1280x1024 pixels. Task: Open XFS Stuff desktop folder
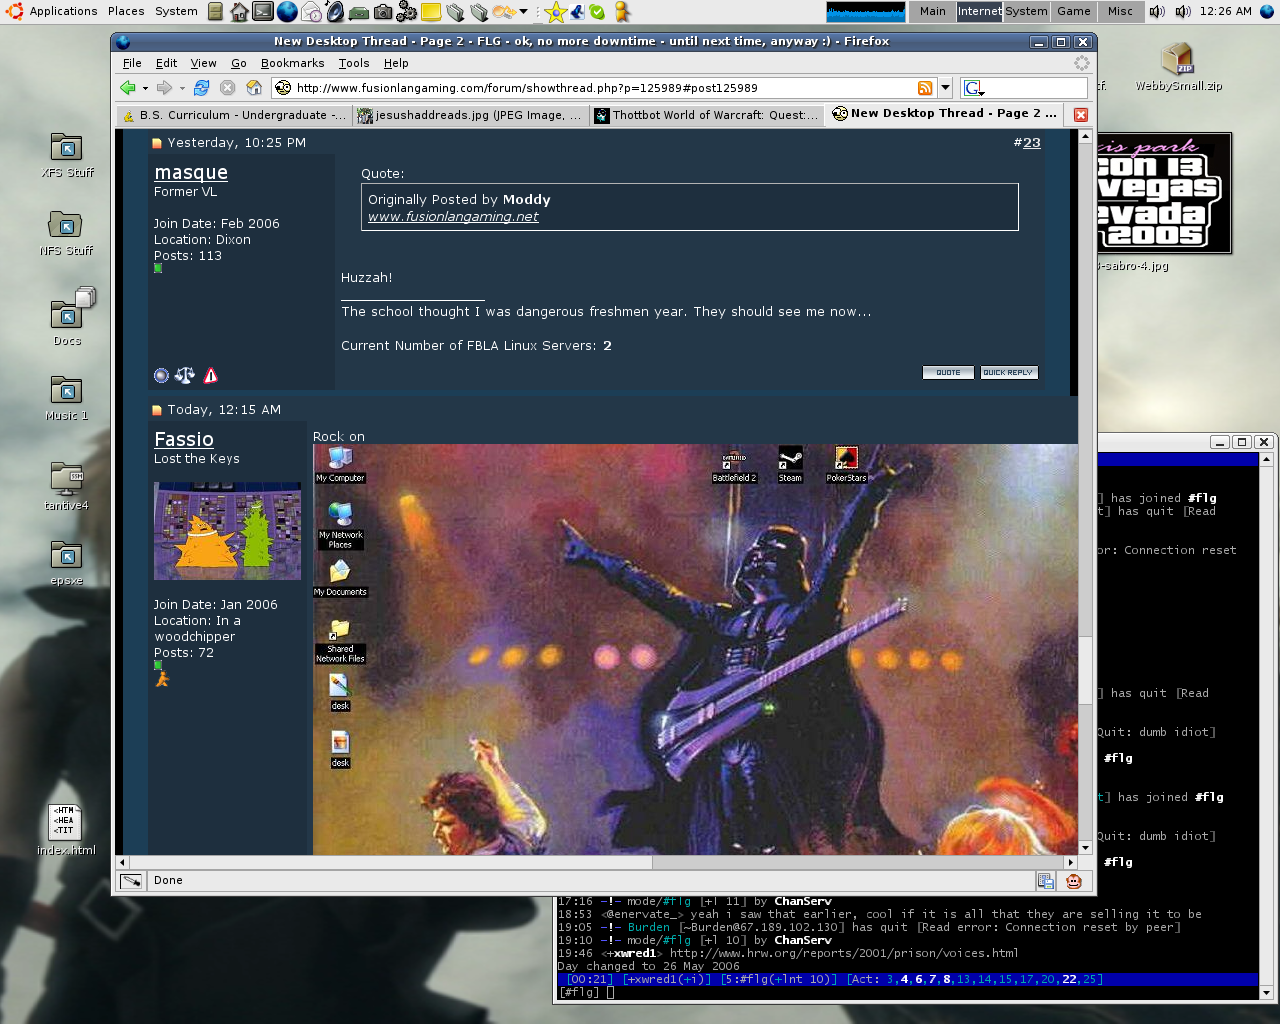66,155
